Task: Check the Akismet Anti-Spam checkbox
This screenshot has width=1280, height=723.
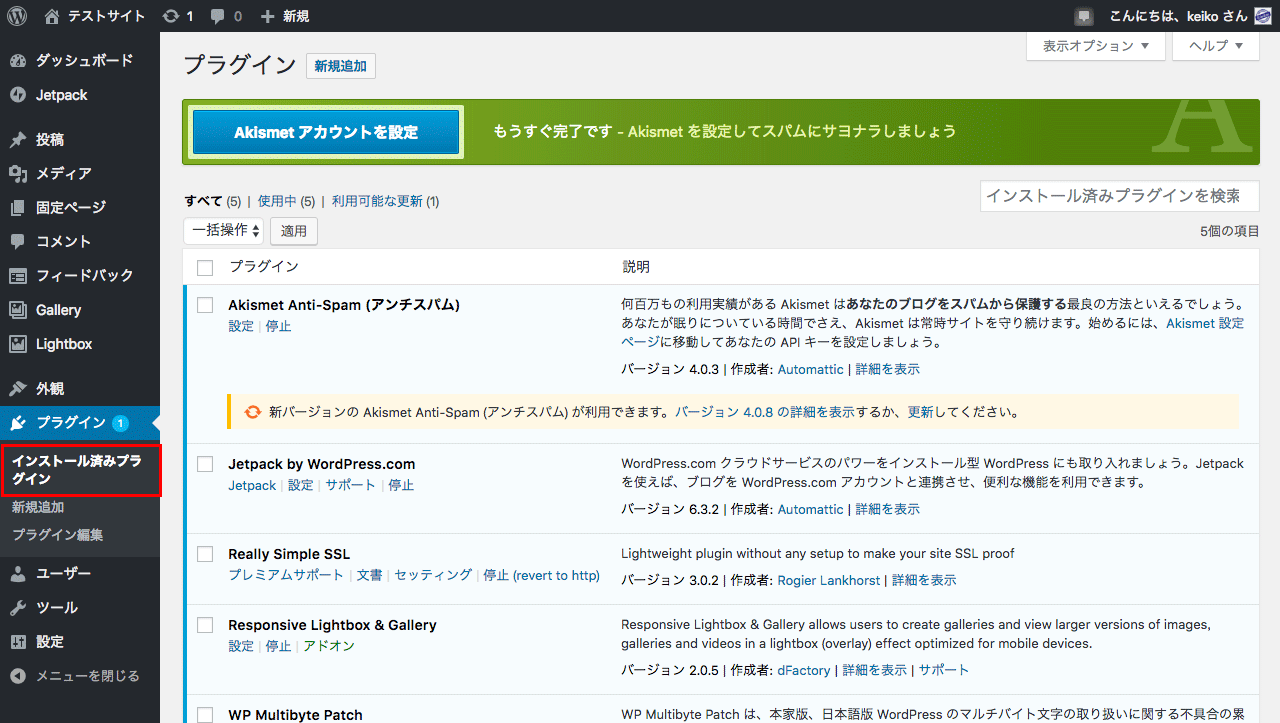Action: tap(205, 305)
